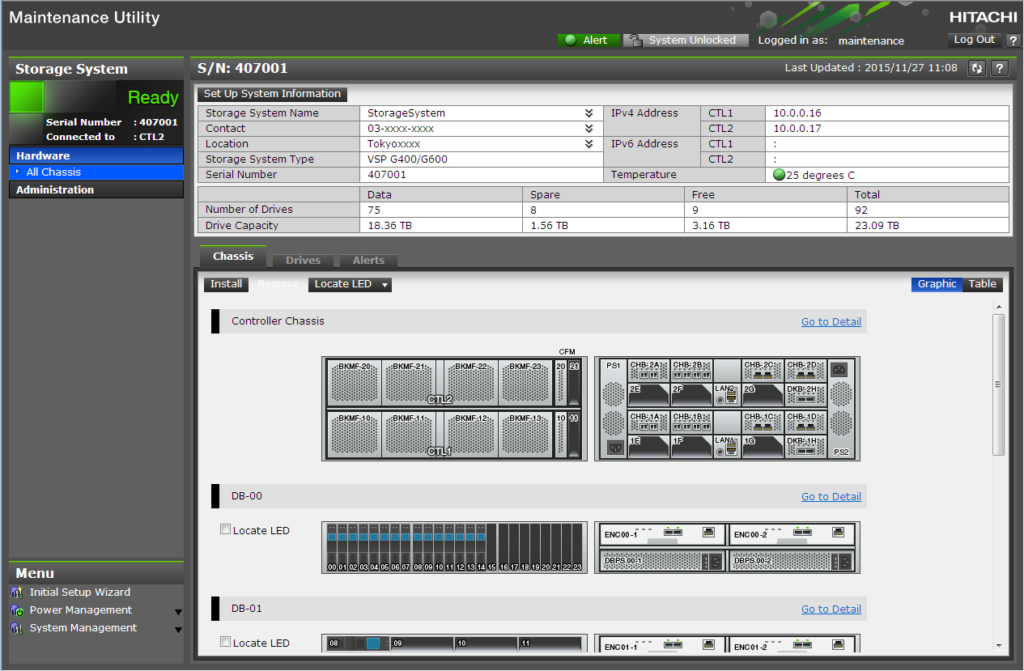Screen dimensions: 1024x671
Task: Select the CHB-1D channel board
Action: 806,421
